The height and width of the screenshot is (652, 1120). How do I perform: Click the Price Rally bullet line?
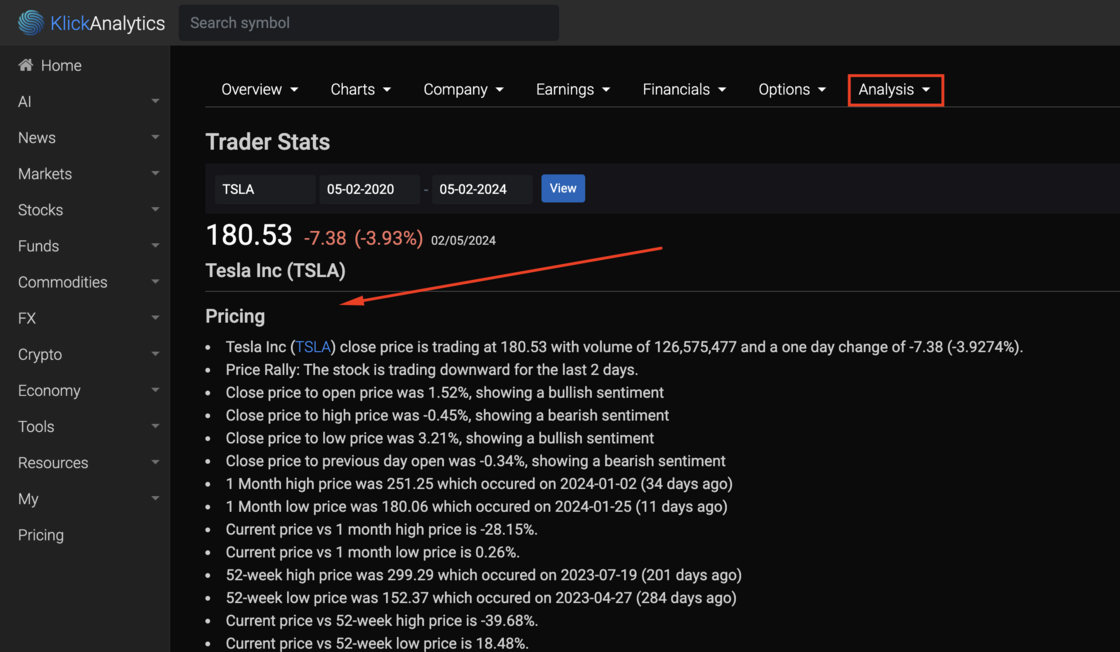tap(431, 370)
